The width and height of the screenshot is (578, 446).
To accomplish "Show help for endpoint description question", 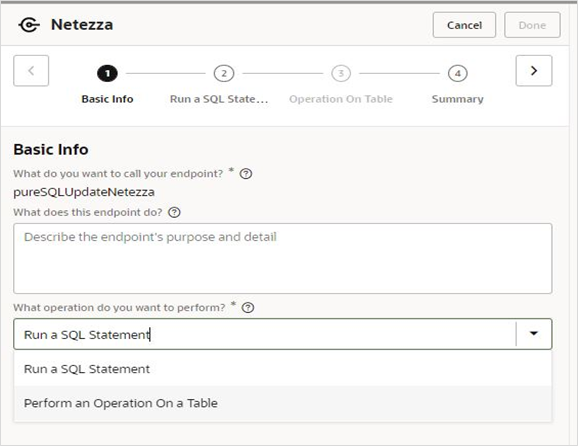I will pos(174,212).
